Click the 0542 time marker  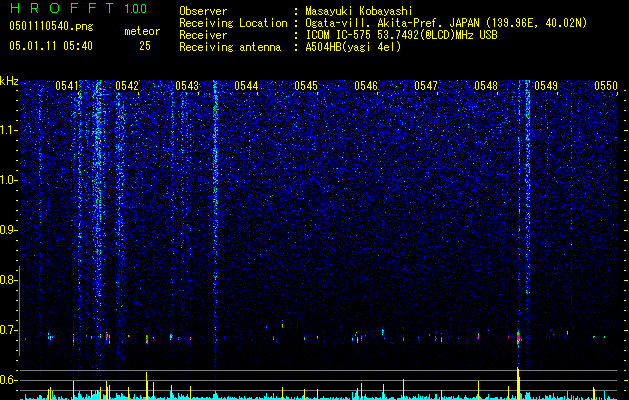pyautogui.click(x=127, y=86)
